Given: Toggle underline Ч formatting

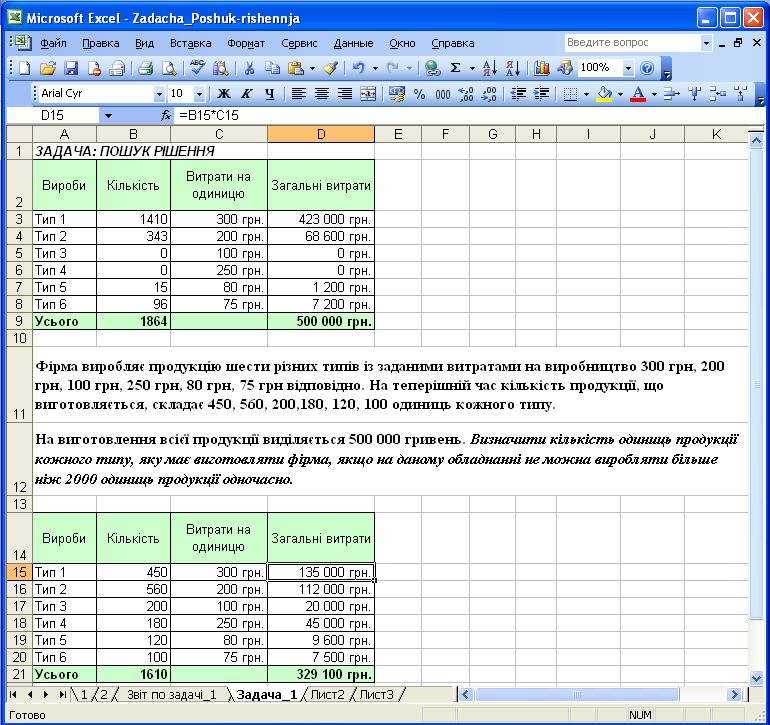Looking at the screenshot, I should pos(270,93).
